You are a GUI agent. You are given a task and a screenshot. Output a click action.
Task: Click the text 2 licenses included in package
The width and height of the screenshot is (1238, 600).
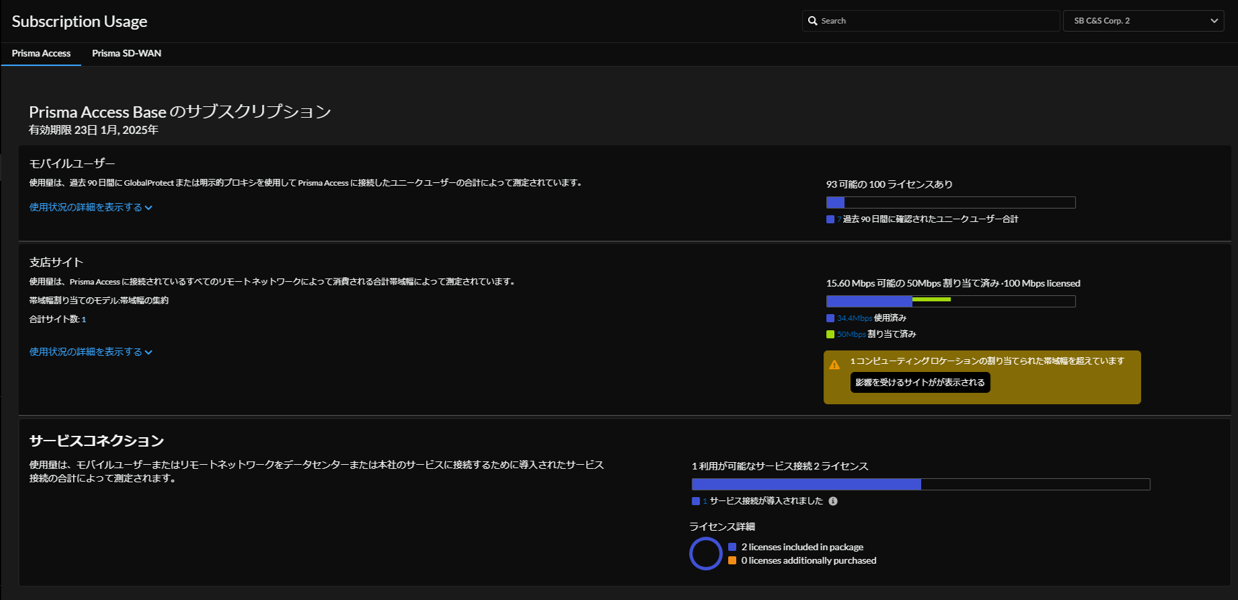click(x=802, y=547)
